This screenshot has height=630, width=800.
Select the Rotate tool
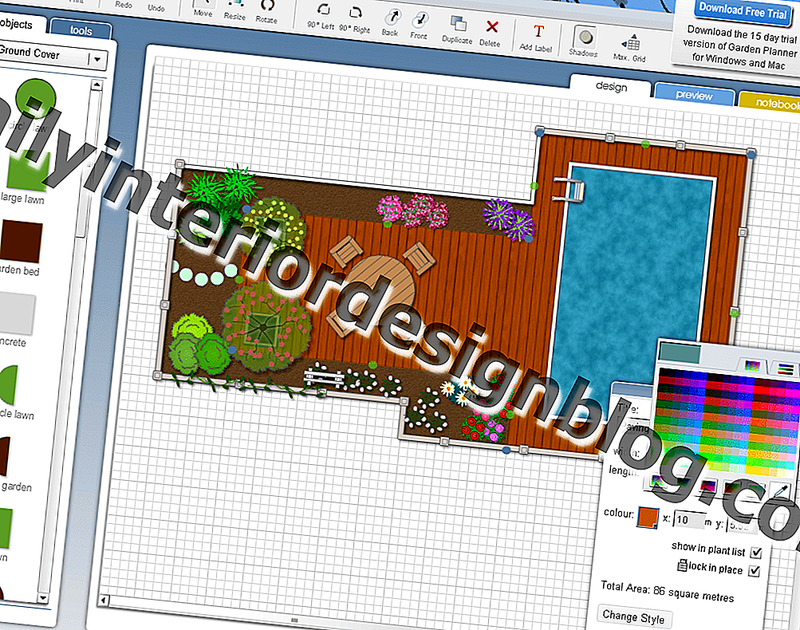266,12
